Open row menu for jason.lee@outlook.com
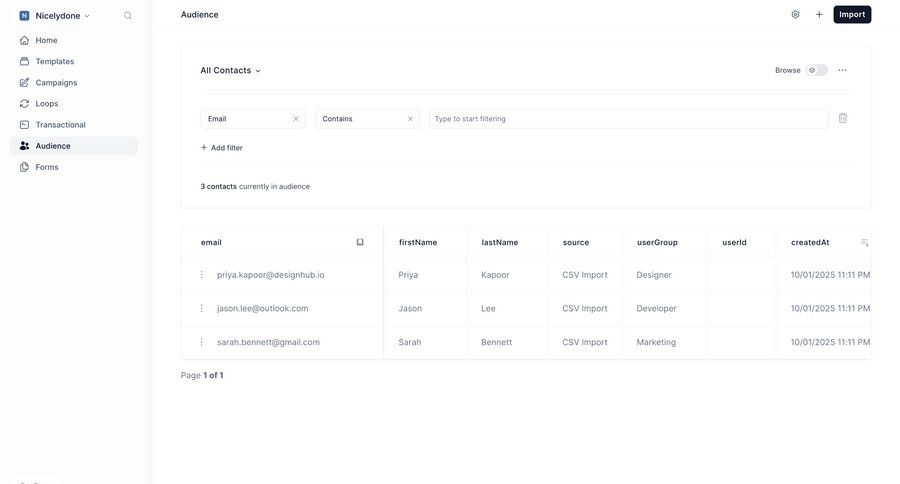 pos(201,308)
